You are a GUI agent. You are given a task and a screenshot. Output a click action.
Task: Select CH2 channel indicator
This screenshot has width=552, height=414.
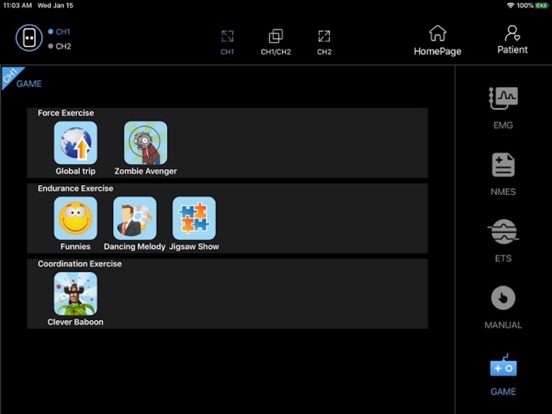pos(59,46)
